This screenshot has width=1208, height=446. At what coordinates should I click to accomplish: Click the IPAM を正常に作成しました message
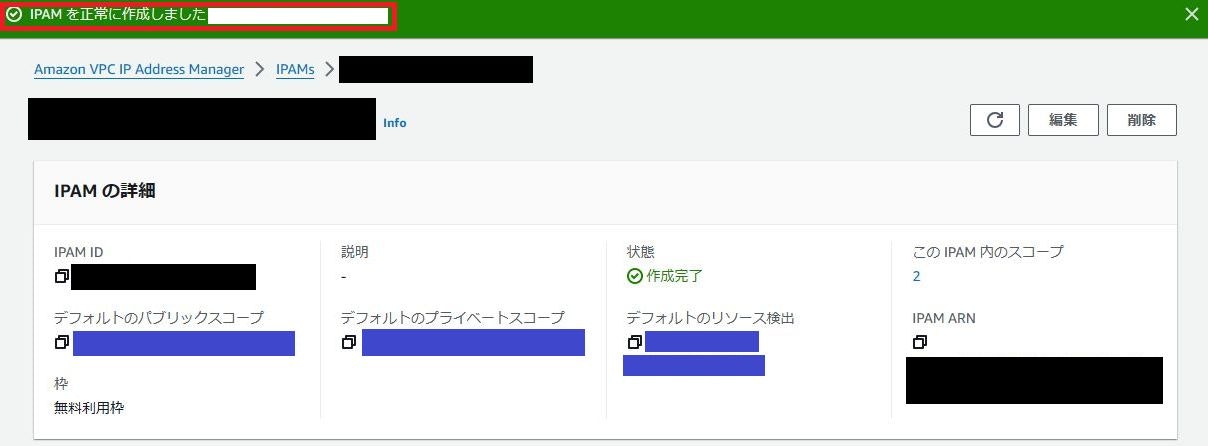tap(116, 15)
